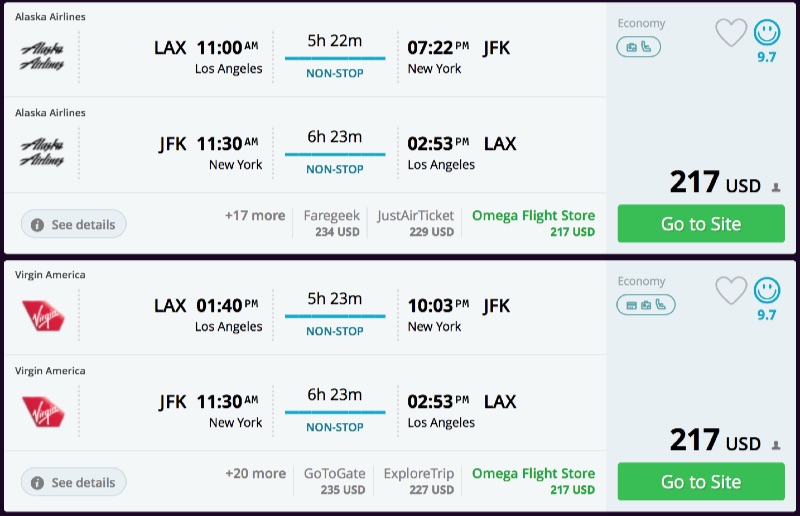800x516 pixels.
Task: Favorite the Alaska Airlines flight with the heart
Action: point(731,33)
